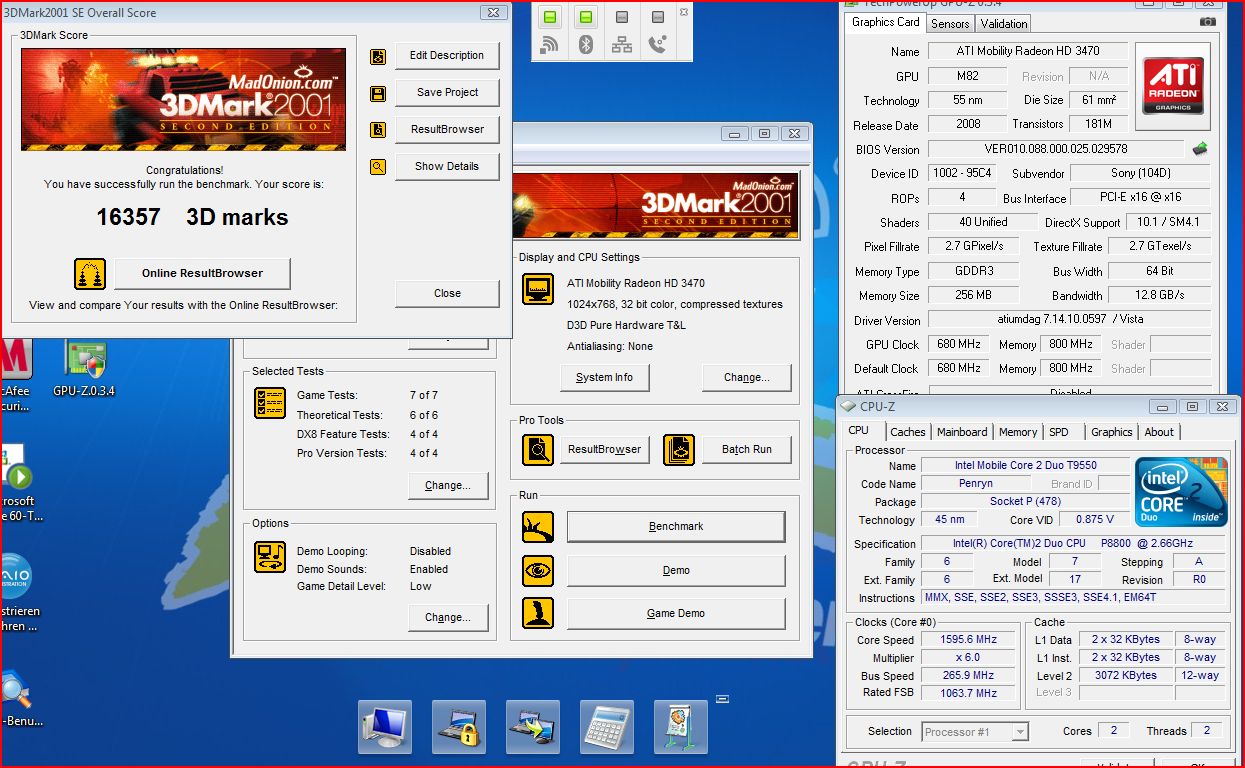Viewport: 1245px width, 768px height.
Task: Click the Batch Run button
Action: click(x=747, y=450)
